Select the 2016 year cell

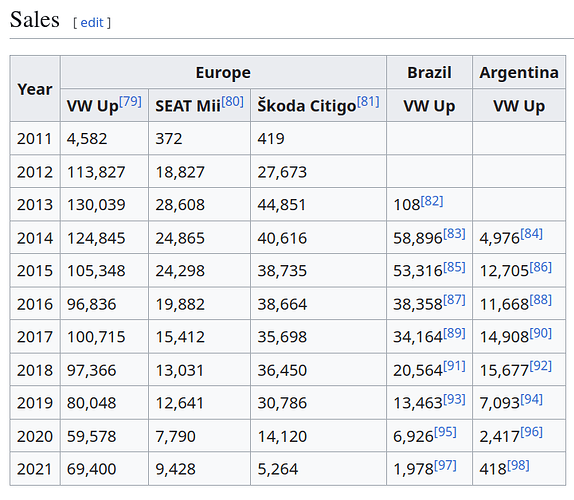(35, 304)
